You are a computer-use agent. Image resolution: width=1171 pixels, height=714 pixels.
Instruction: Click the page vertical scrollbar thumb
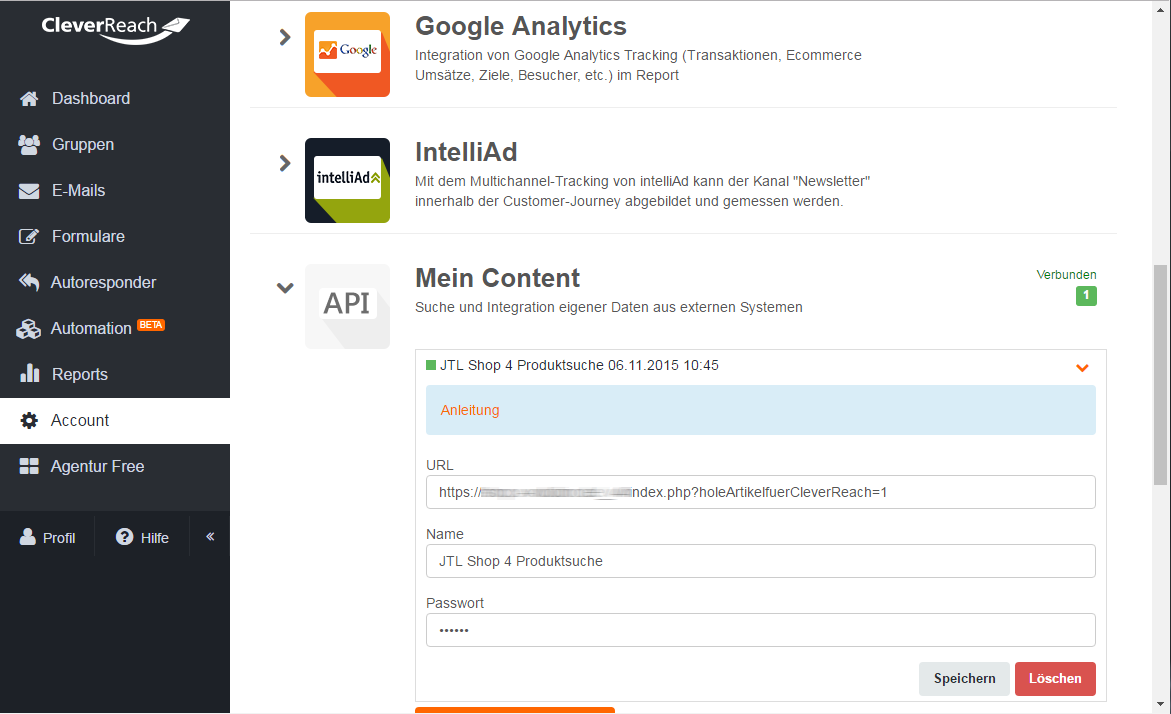(x=1160, y=375)
